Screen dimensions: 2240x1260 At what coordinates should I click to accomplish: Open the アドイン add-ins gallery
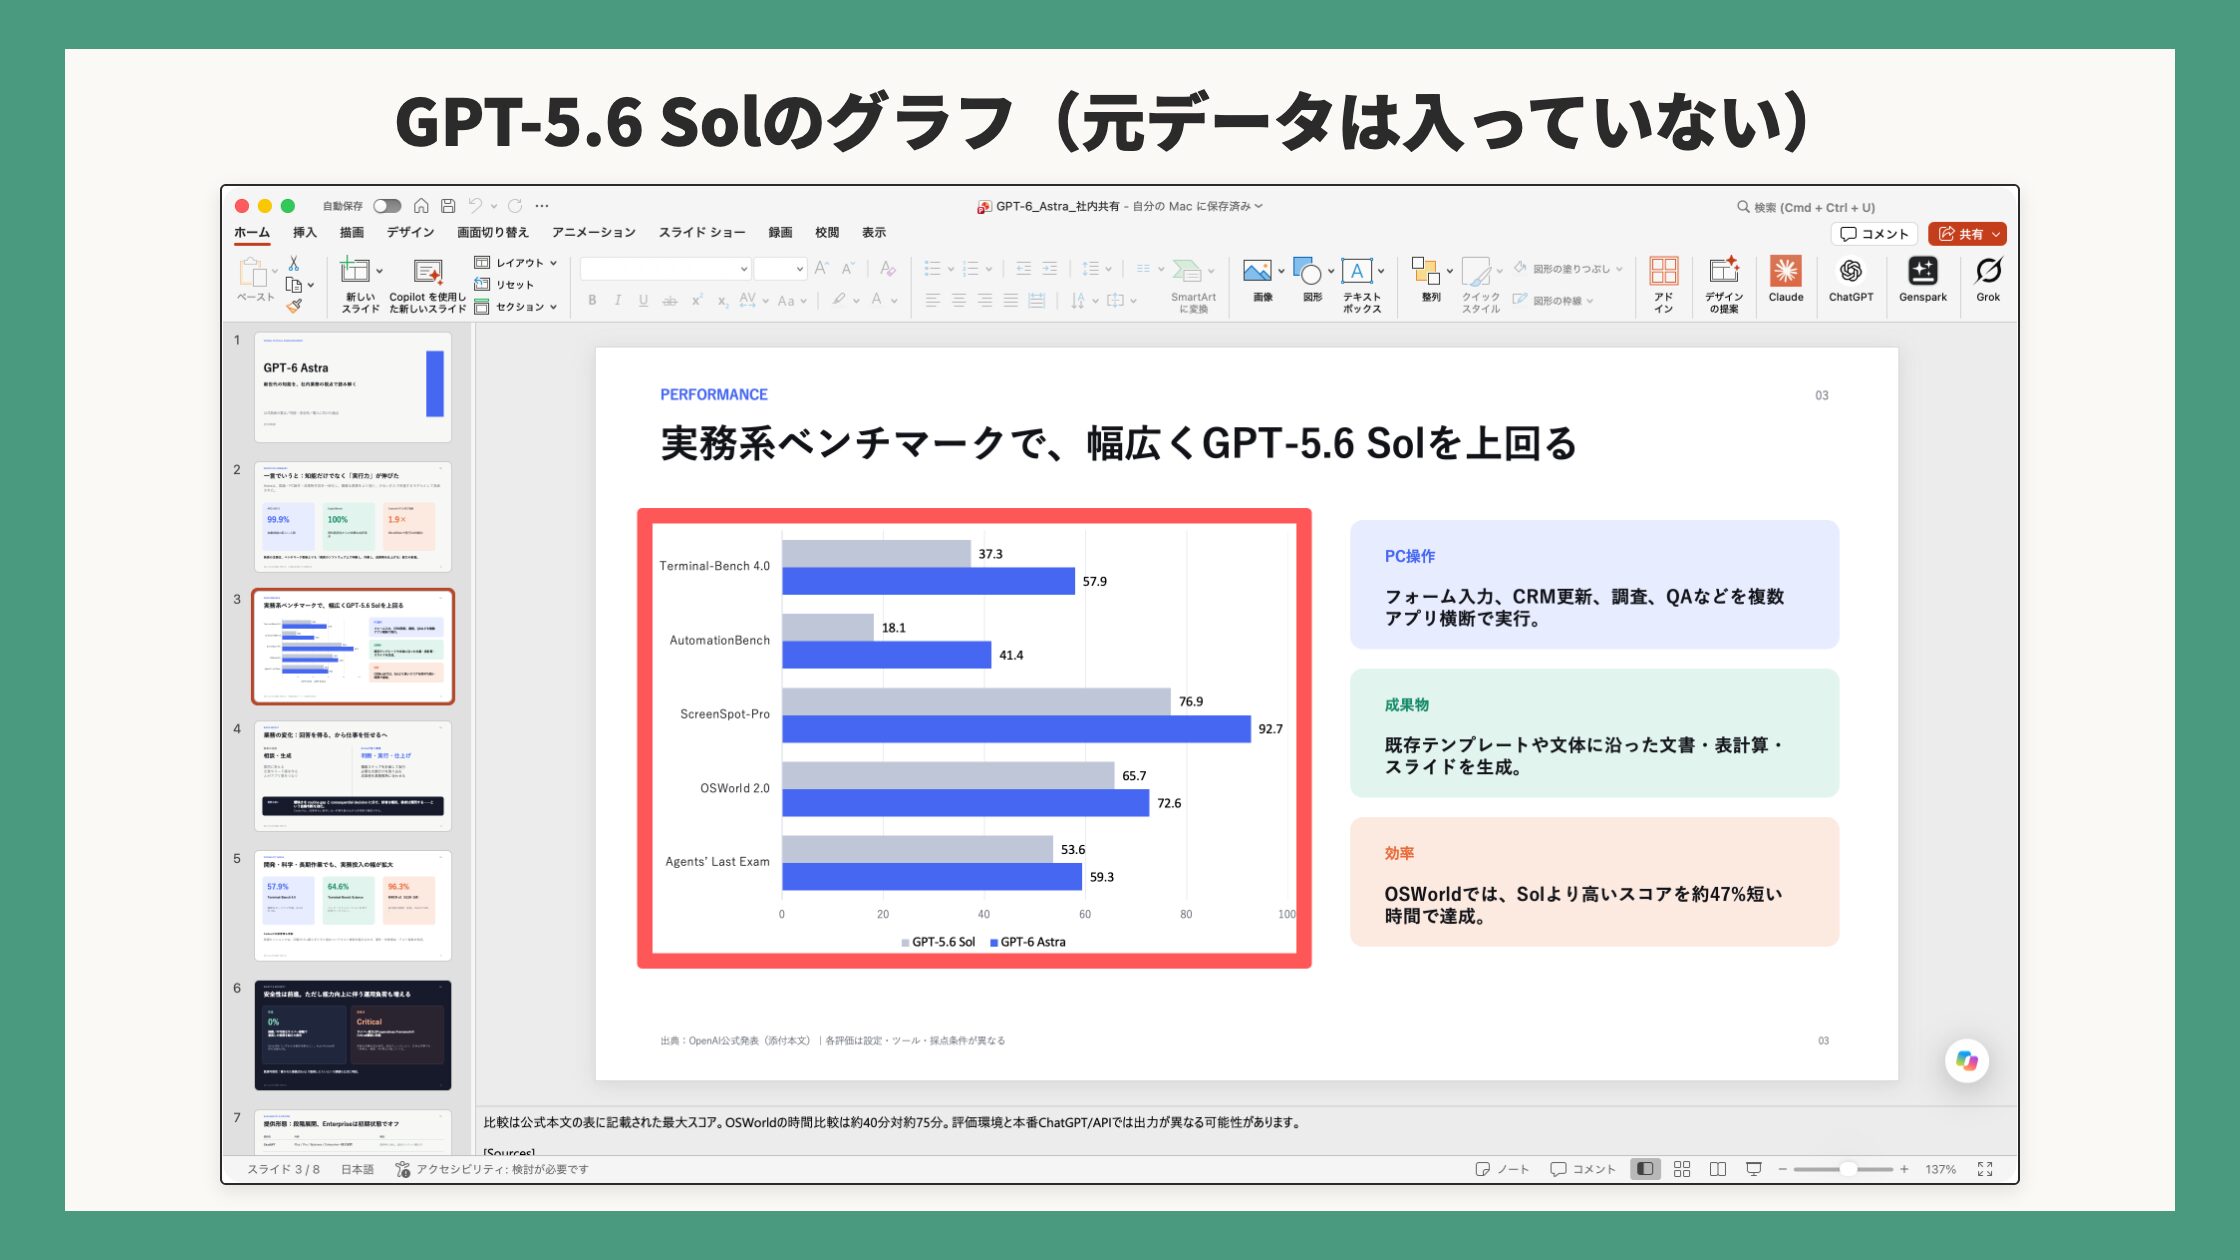coord(1664,284)
